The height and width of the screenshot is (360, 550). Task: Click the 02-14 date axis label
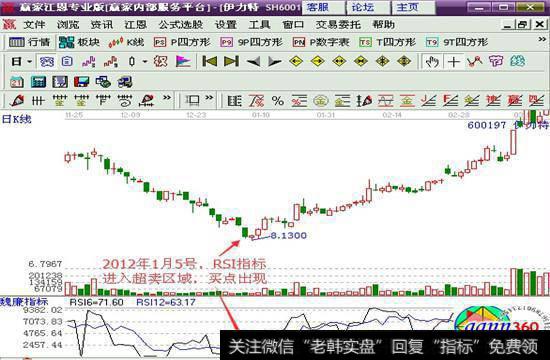coord(392,115)
